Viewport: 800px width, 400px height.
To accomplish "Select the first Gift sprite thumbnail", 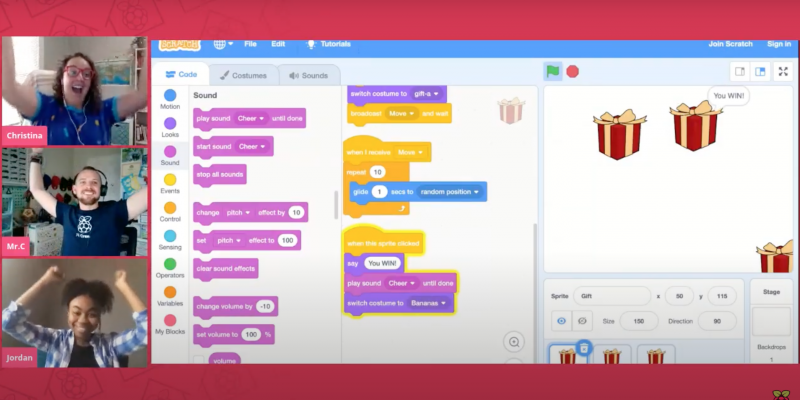I will [x=568, y=355].
